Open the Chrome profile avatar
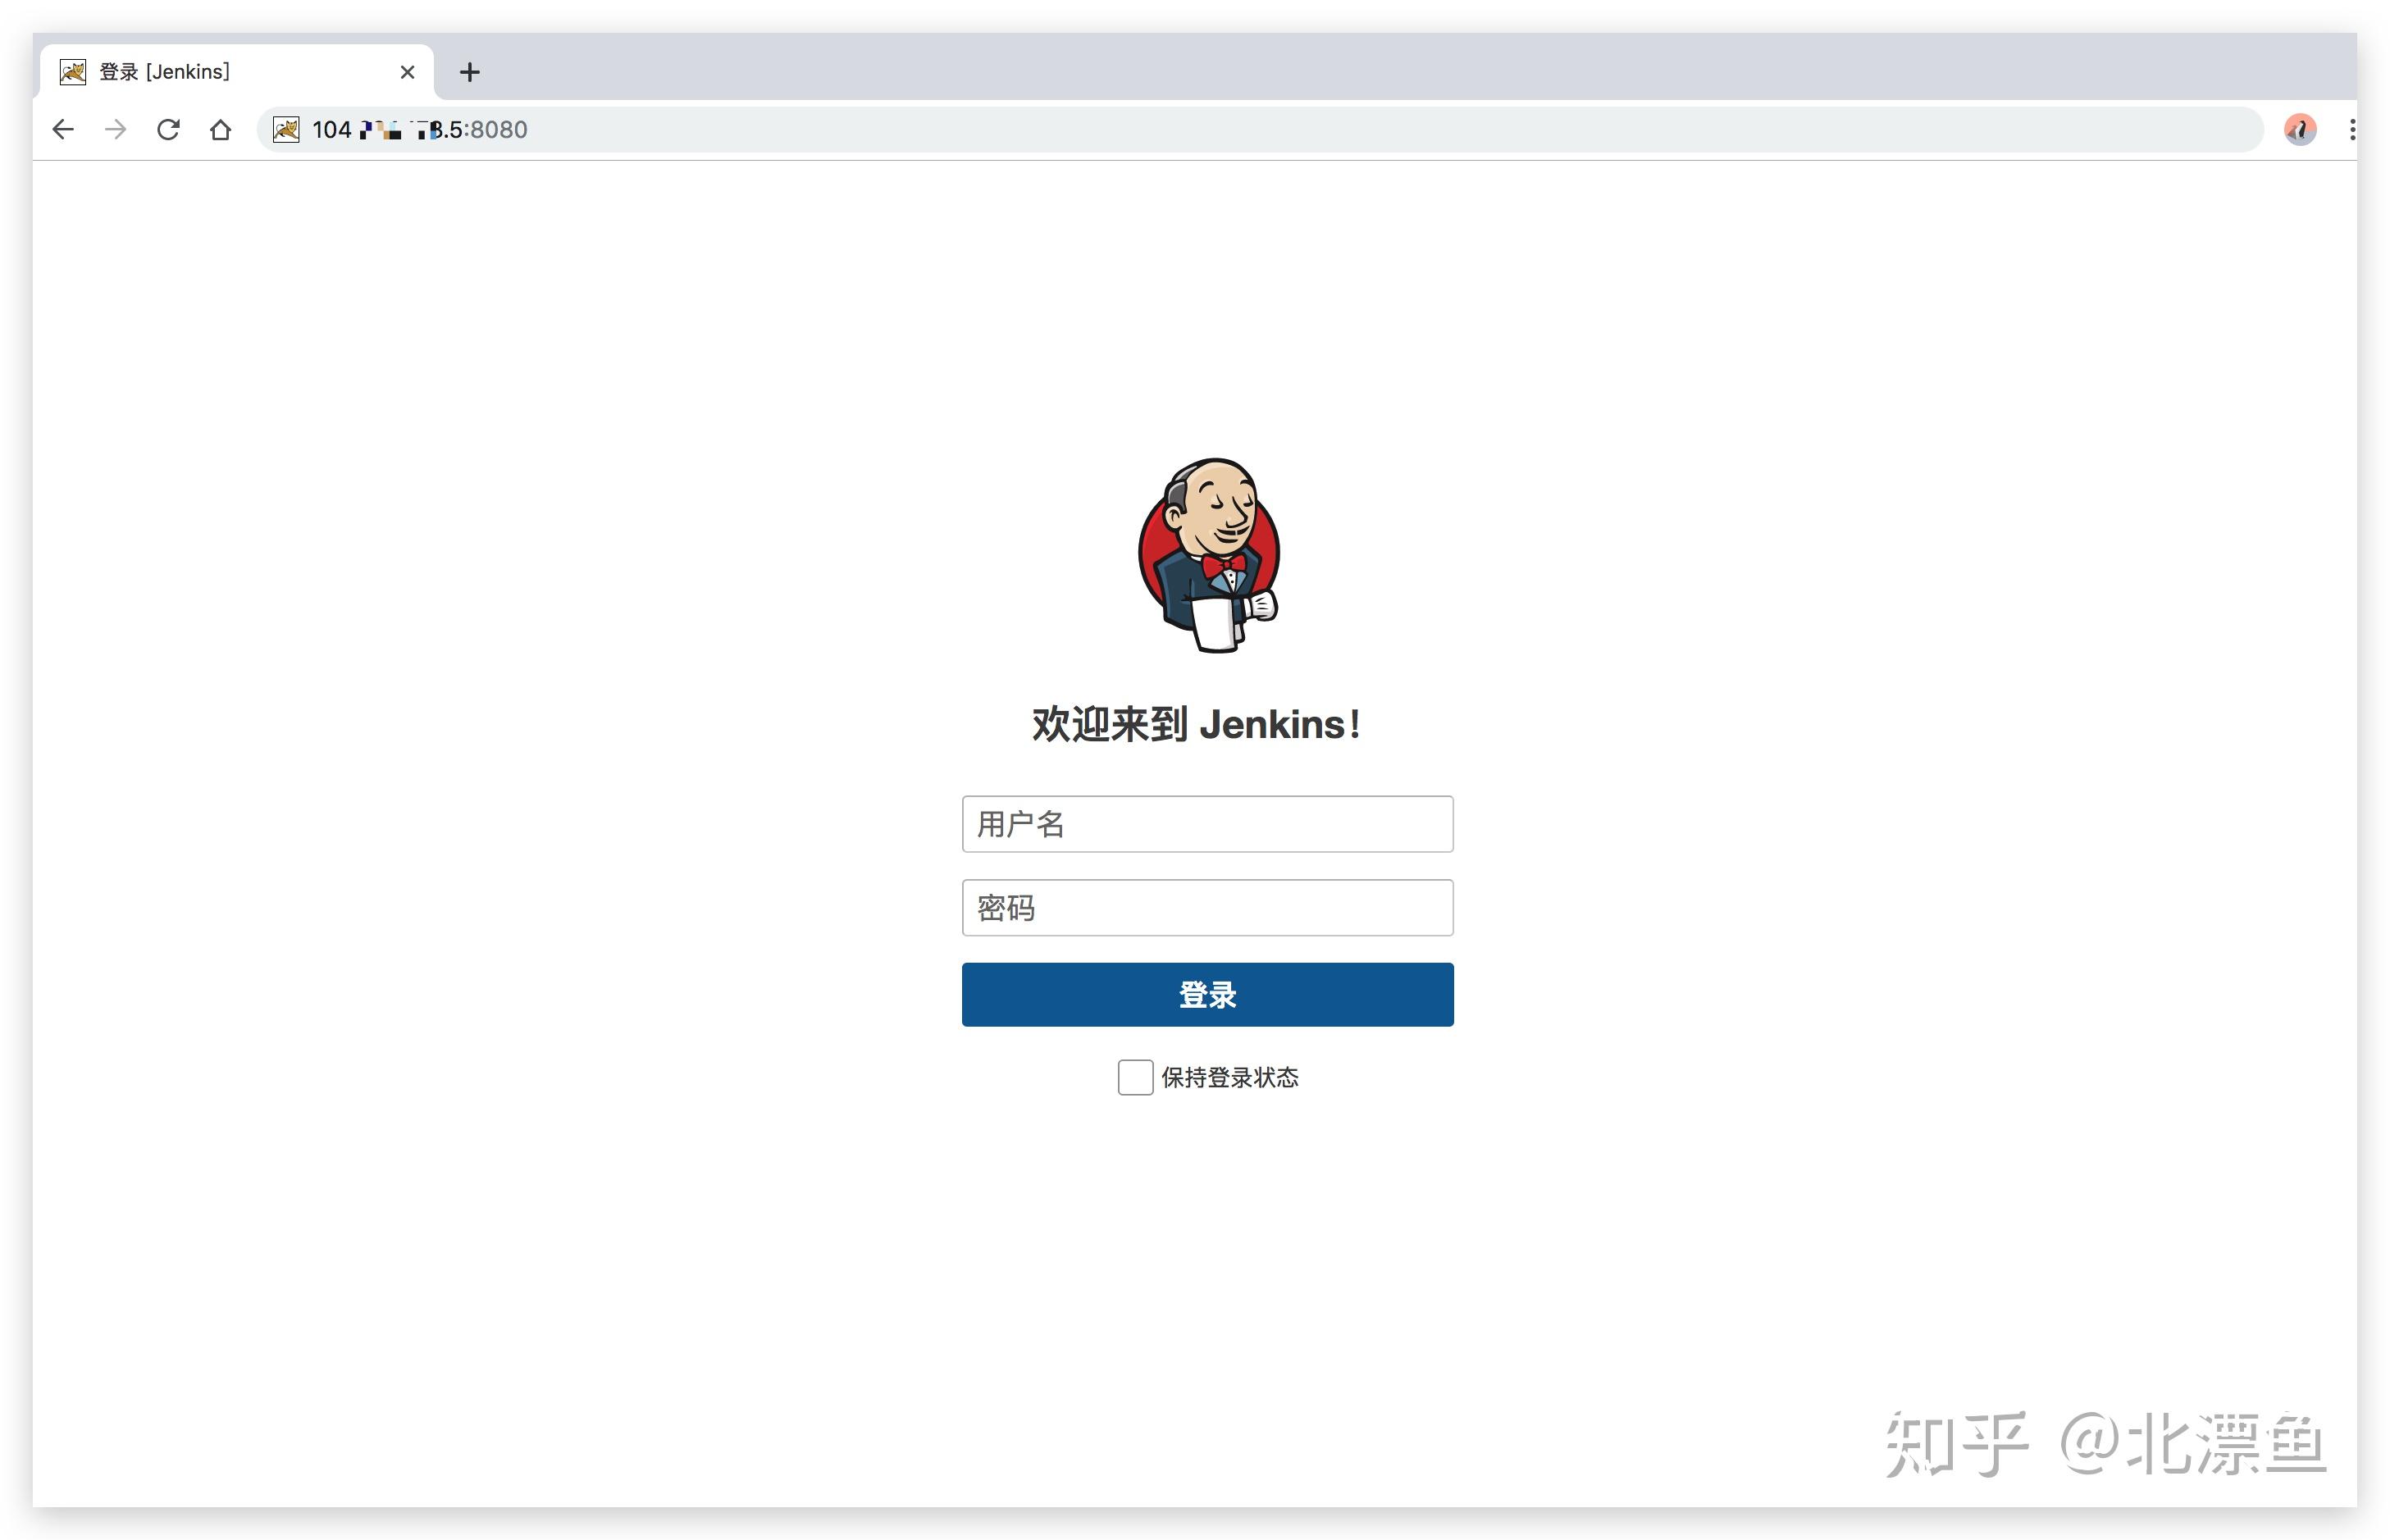The image size is (2390, 1540). coord(2299,129)
